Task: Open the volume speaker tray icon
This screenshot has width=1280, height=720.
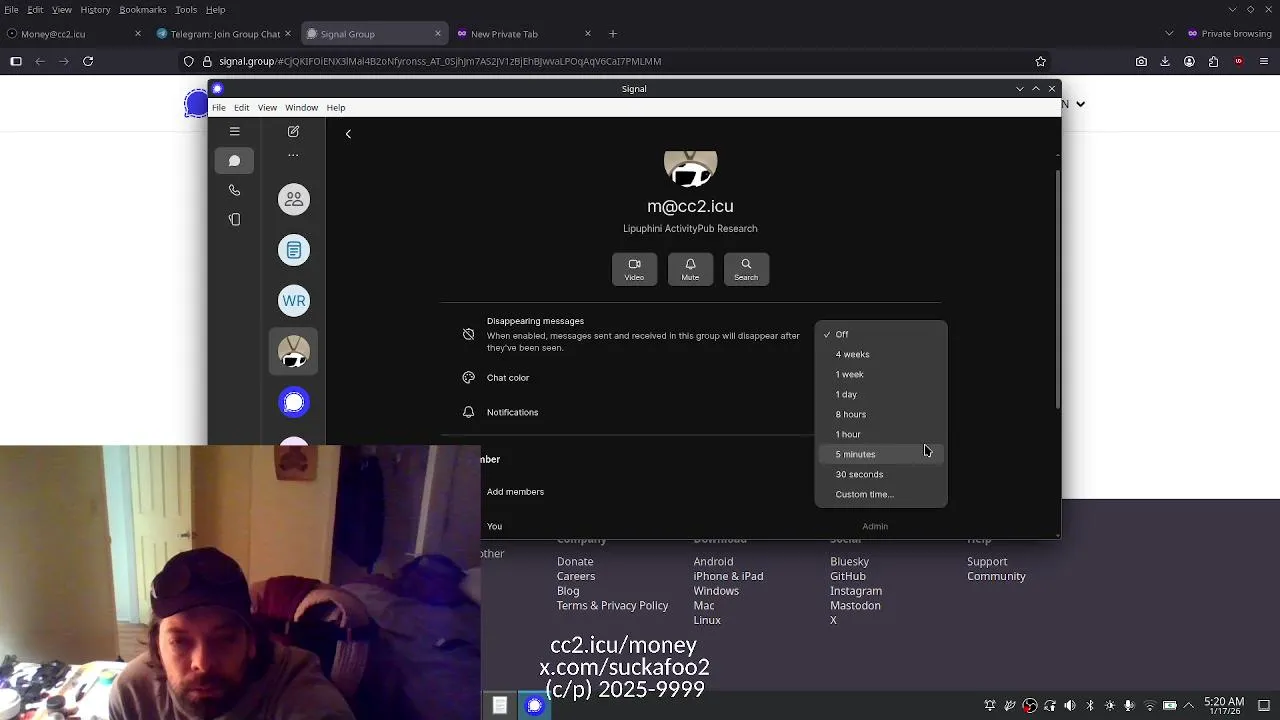Action: pyautogui.click(x=1070, y=706)
